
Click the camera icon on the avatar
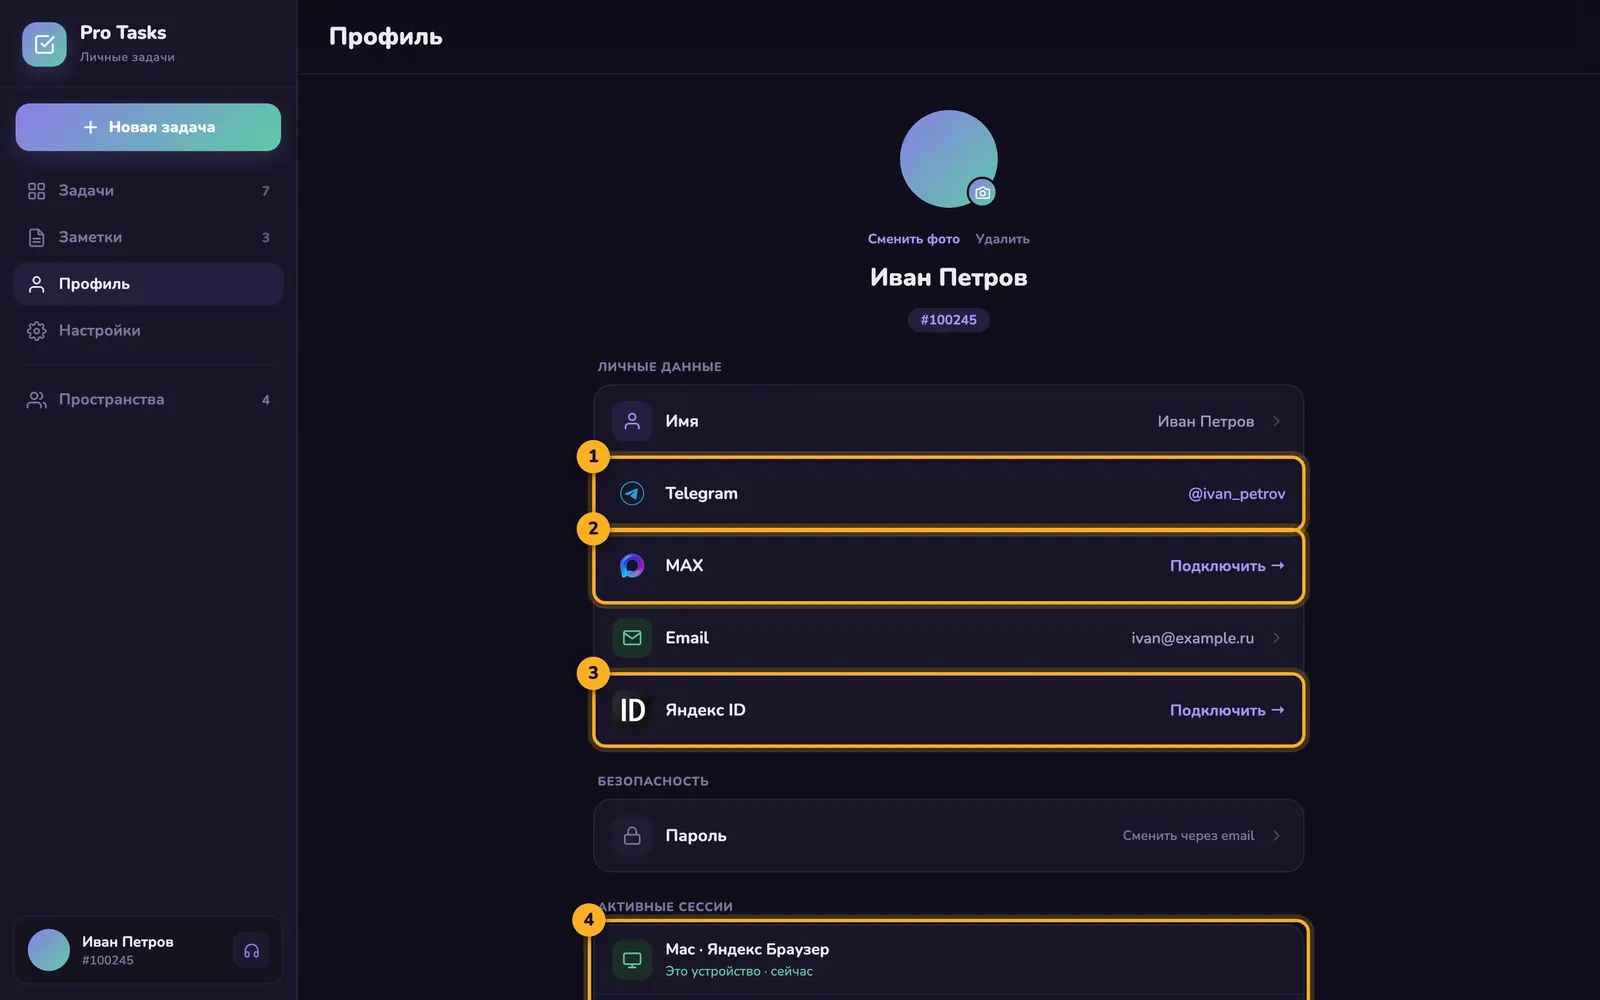pos(982,193)
